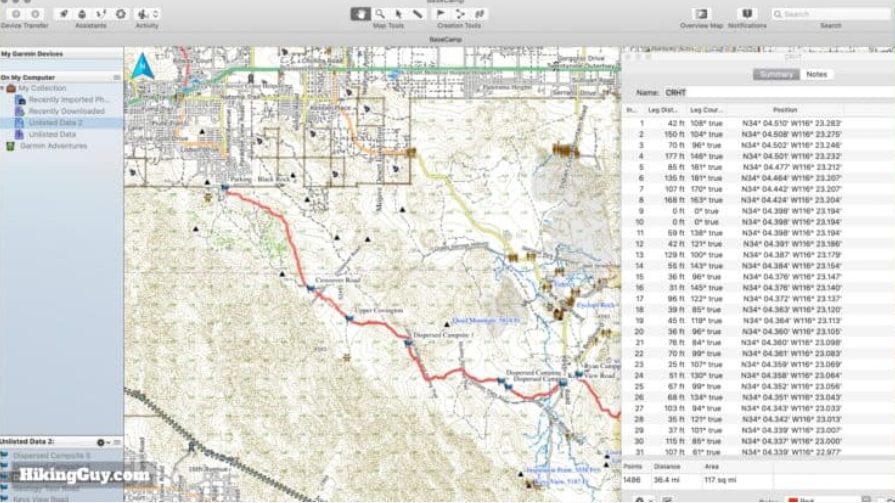The width and height of the screenshot is (895, 503).
Task: Open the Unlisted Data 2 gear menu
Action: [x=103, y=442]
